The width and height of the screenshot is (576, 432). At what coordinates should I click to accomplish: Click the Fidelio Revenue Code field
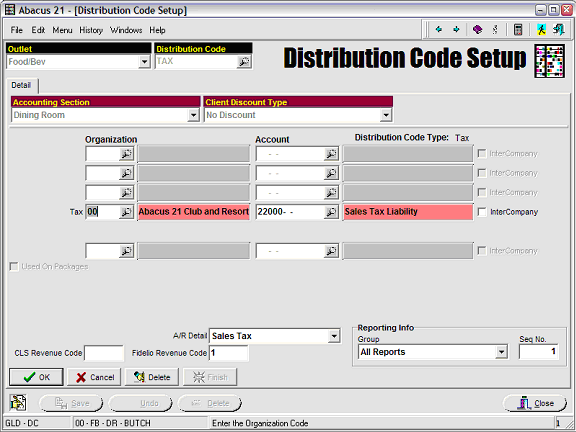(x=228, y=353)
